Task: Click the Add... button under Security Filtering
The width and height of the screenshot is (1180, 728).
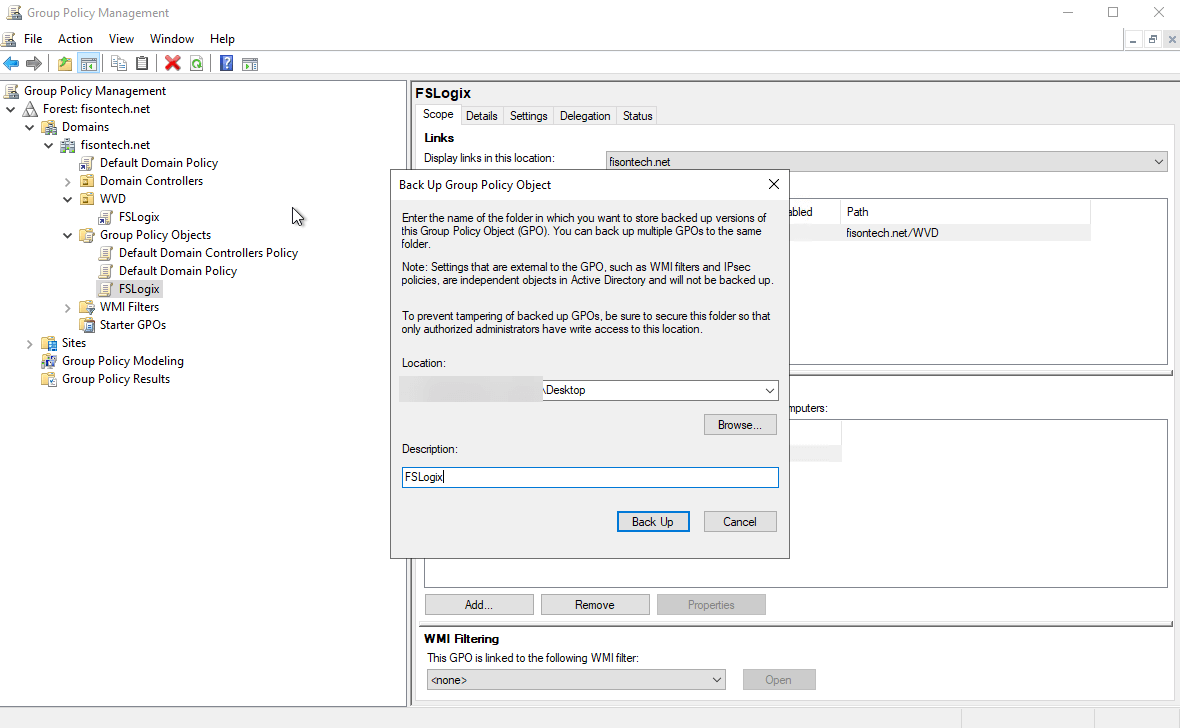Action: 479,605
